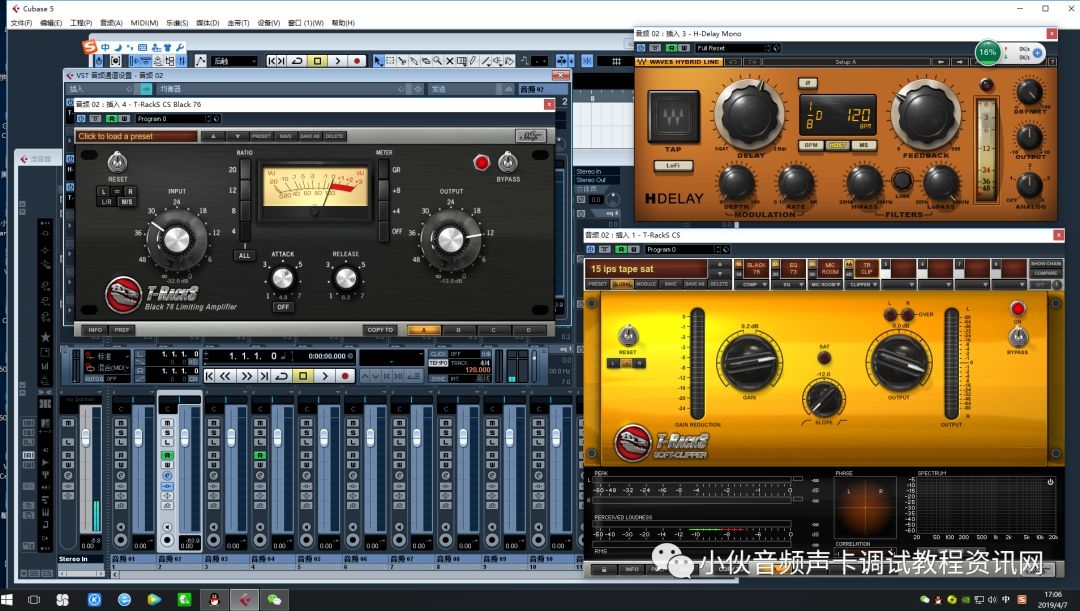Select the scissors split tool in the Cubase toolbar
The height and width of the screenshot is (611, 1080).
tap(402, 61)
